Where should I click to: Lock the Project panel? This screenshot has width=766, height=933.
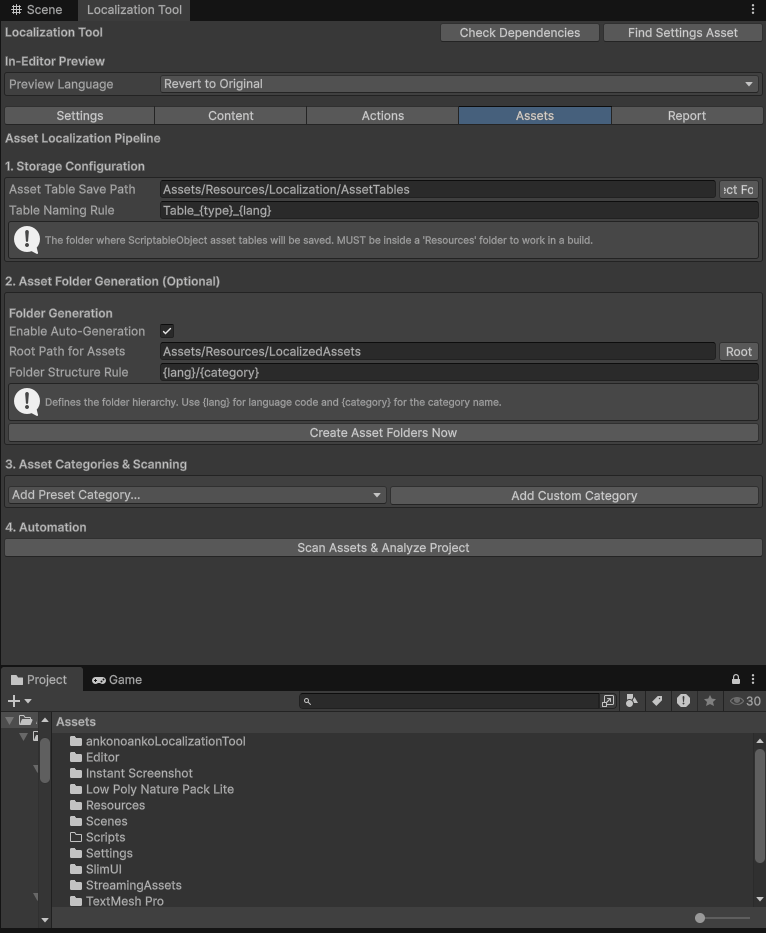[736, 679]
